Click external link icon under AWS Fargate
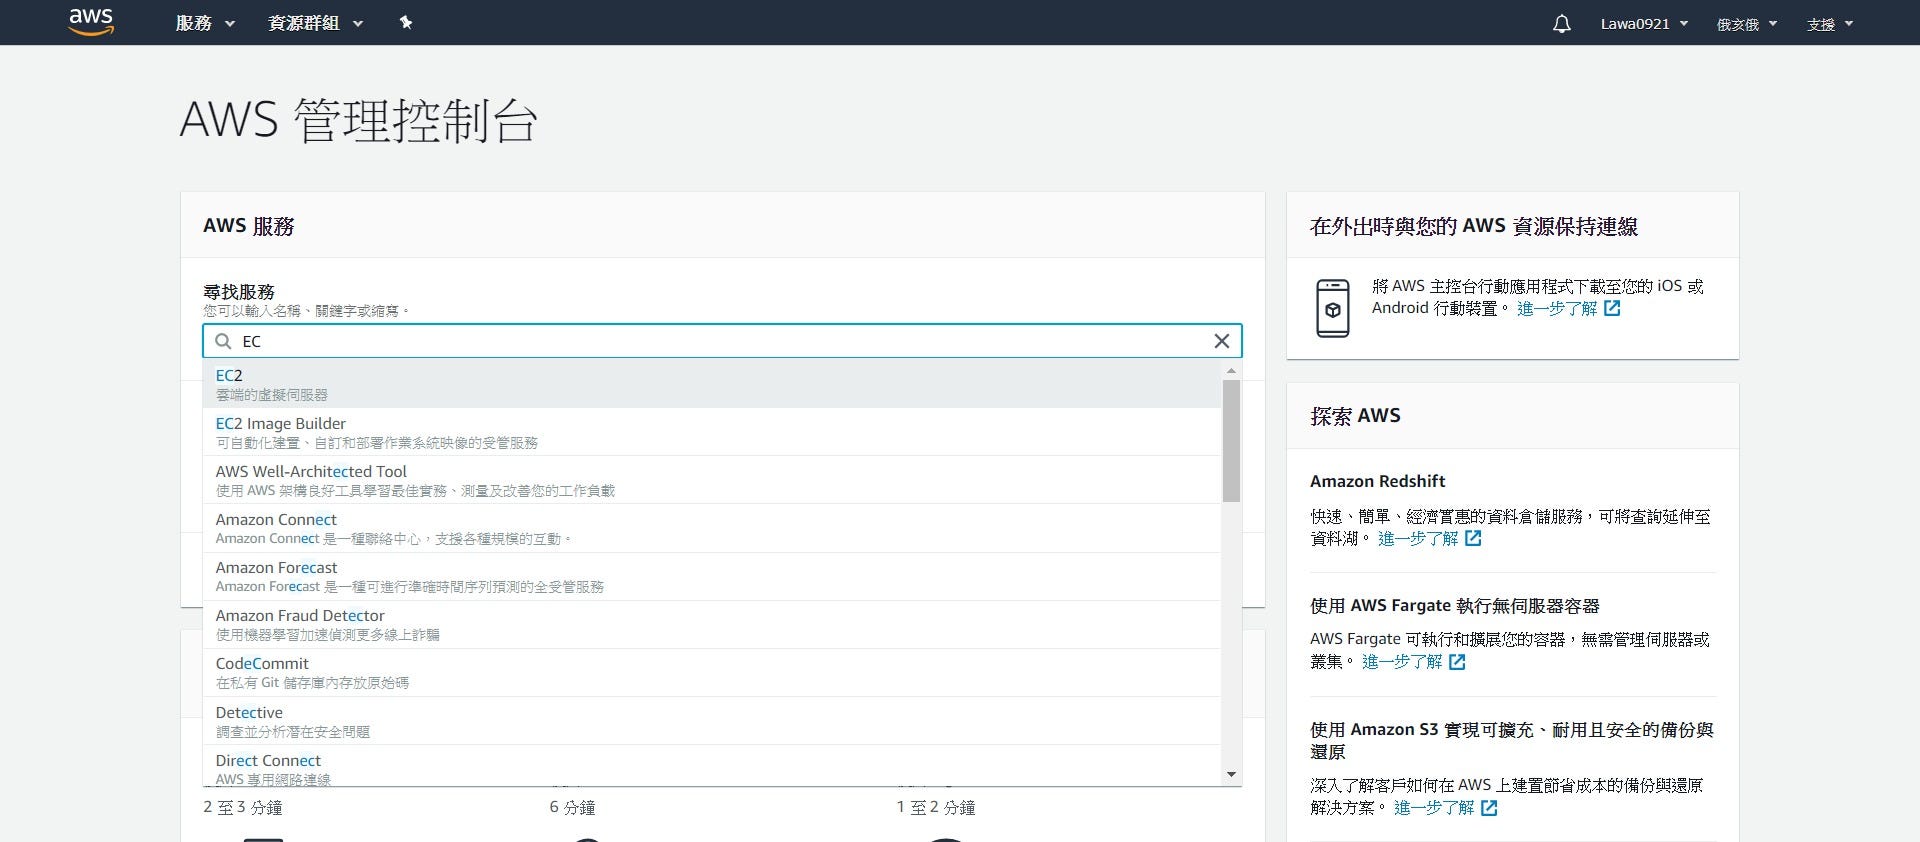This screenshot has height=842, width=1920. point(1457,662)
